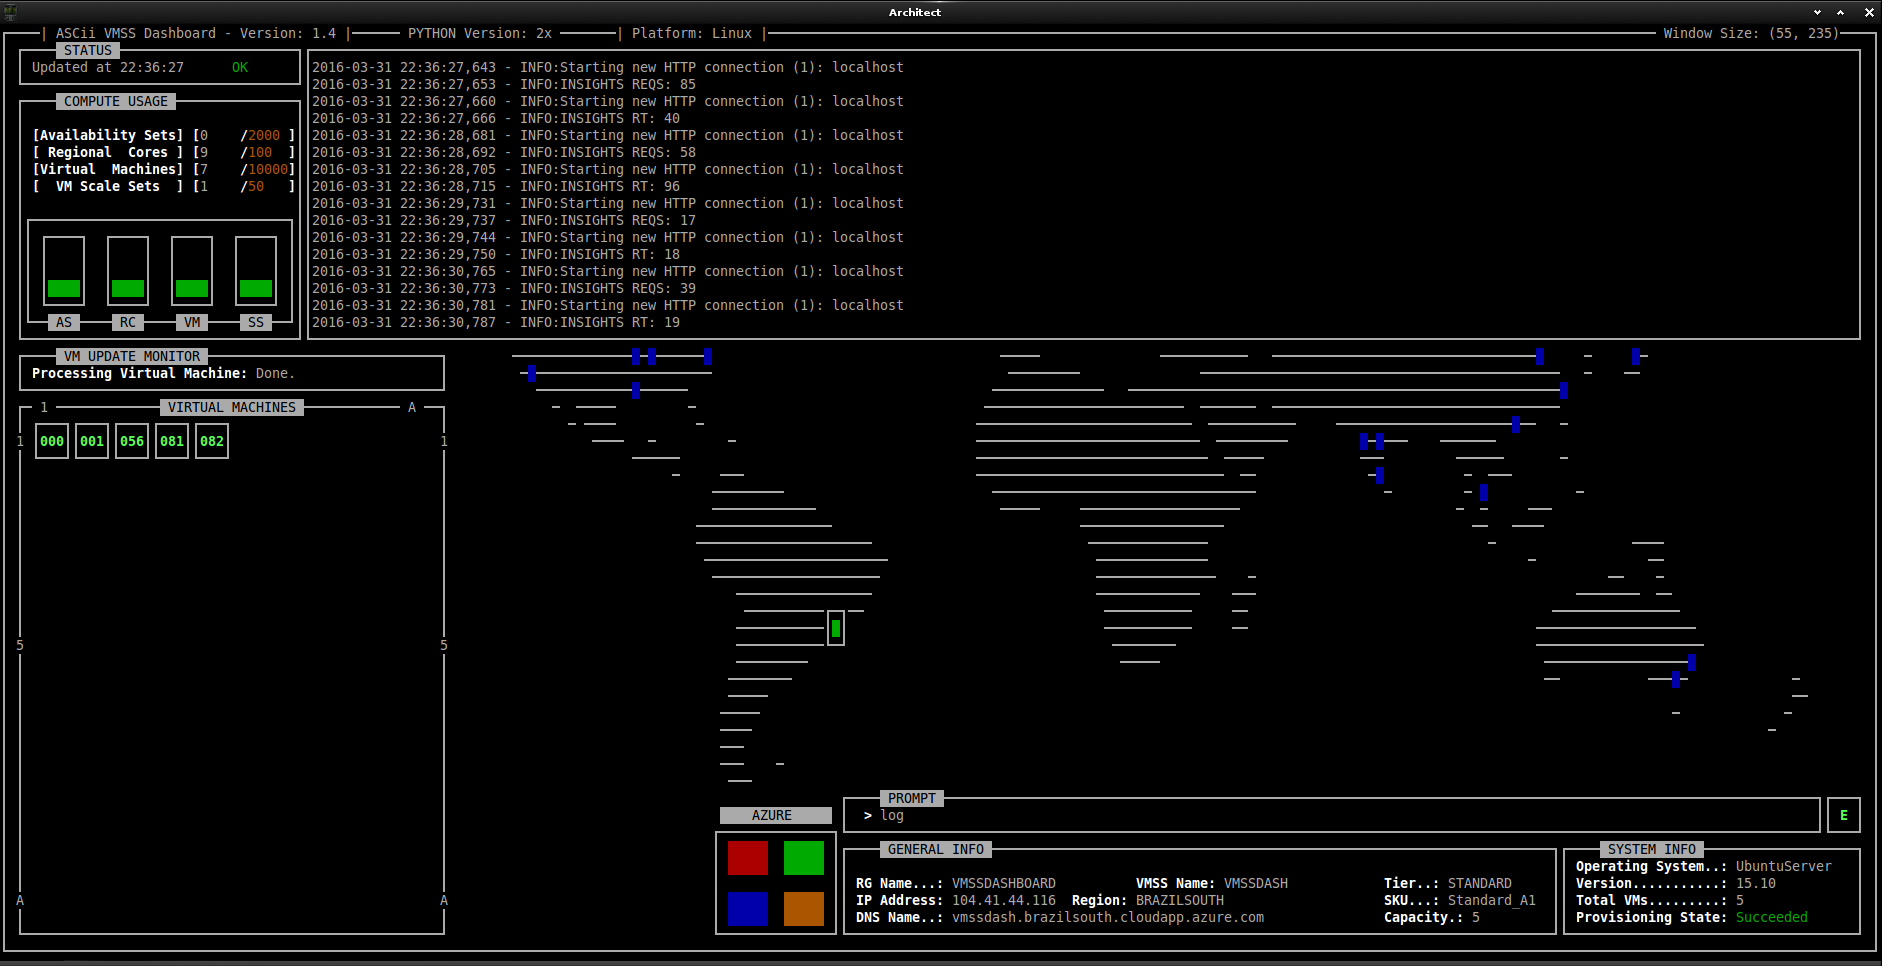Click the red Azure logo square
This screenshot has height=966, width=1882.
[748, 858]
